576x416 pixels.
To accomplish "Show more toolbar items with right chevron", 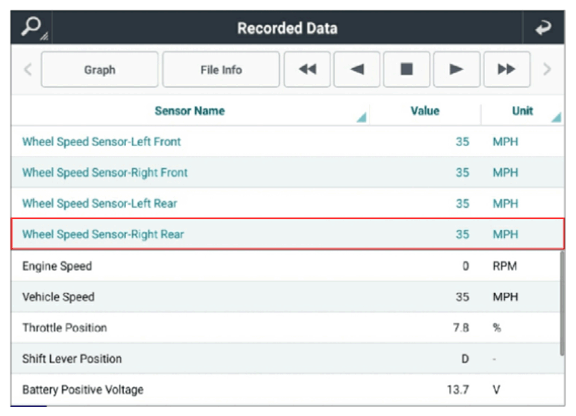I will (547, 69).
